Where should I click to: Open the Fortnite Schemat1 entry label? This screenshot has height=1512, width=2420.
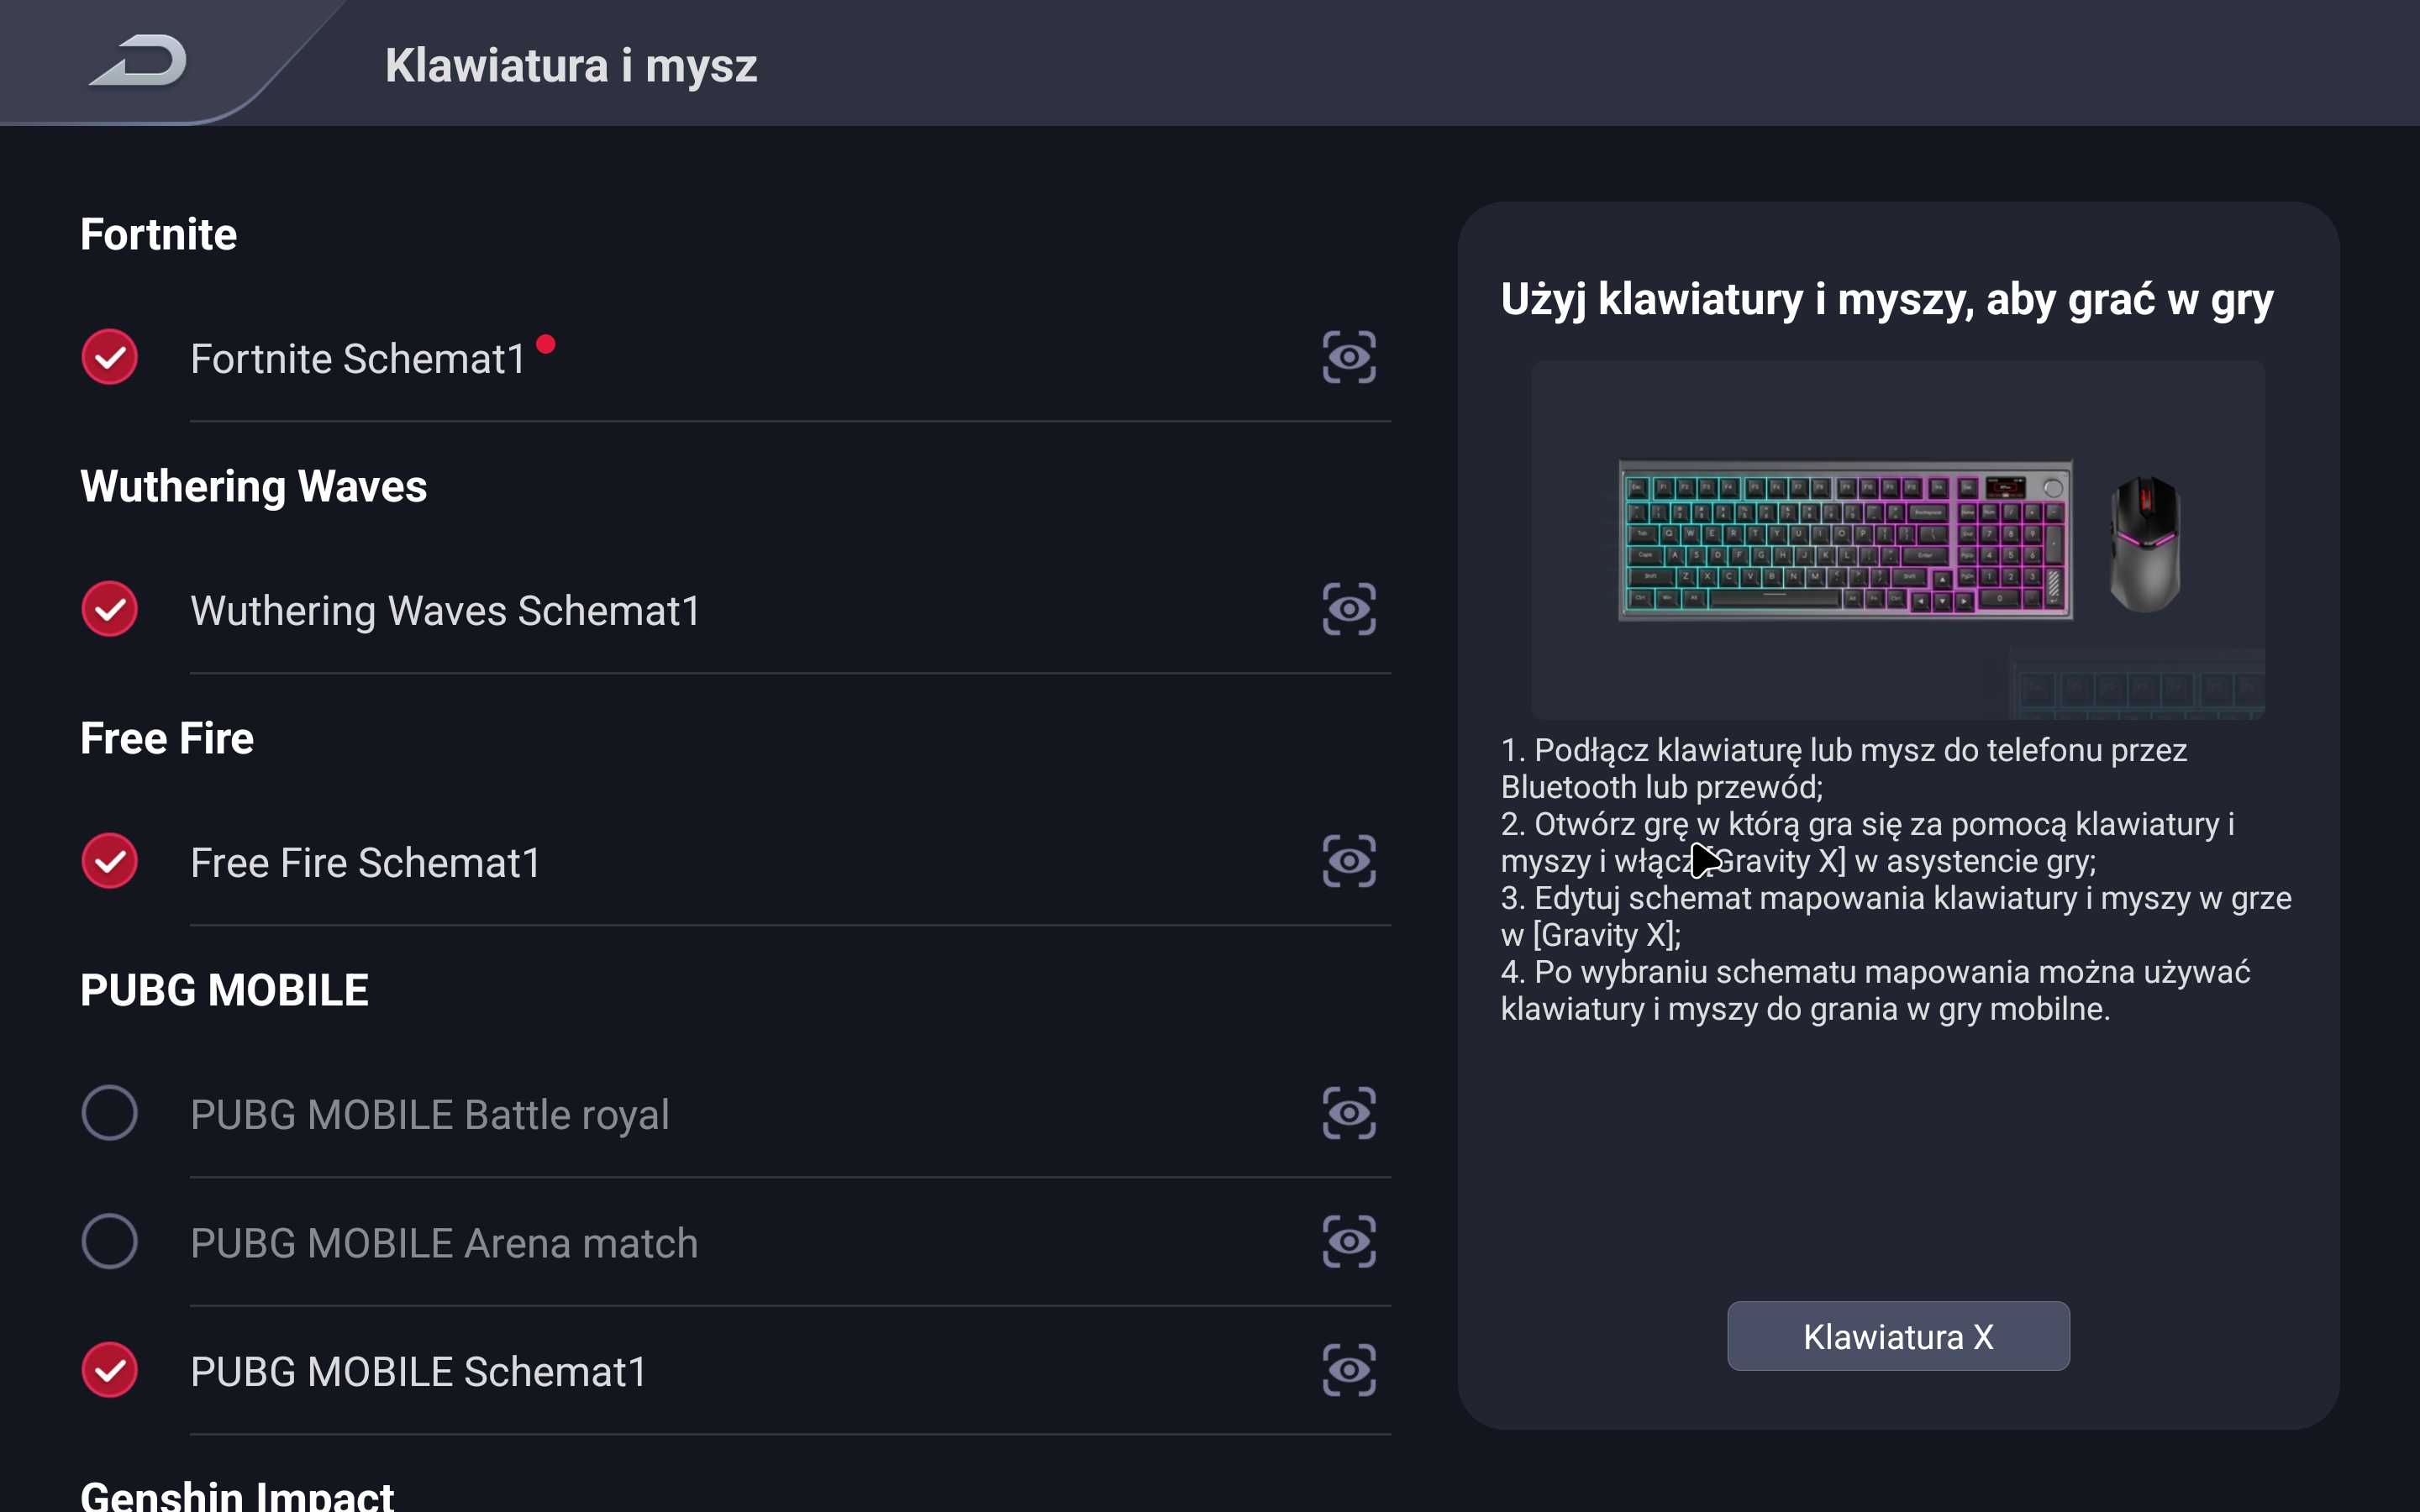(x=357, y=359)
